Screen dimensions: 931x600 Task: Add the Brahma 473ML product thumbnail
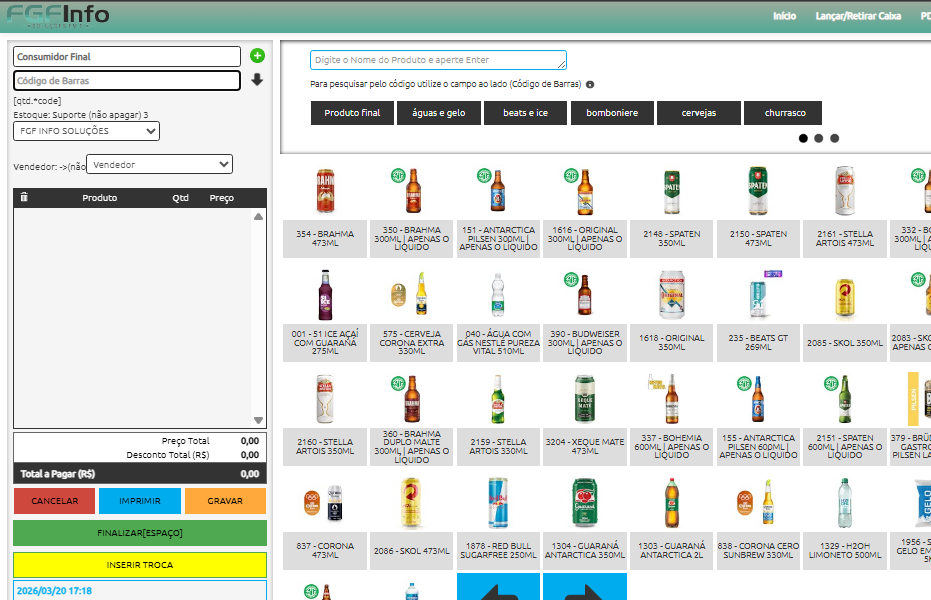[x=325, y=191]
